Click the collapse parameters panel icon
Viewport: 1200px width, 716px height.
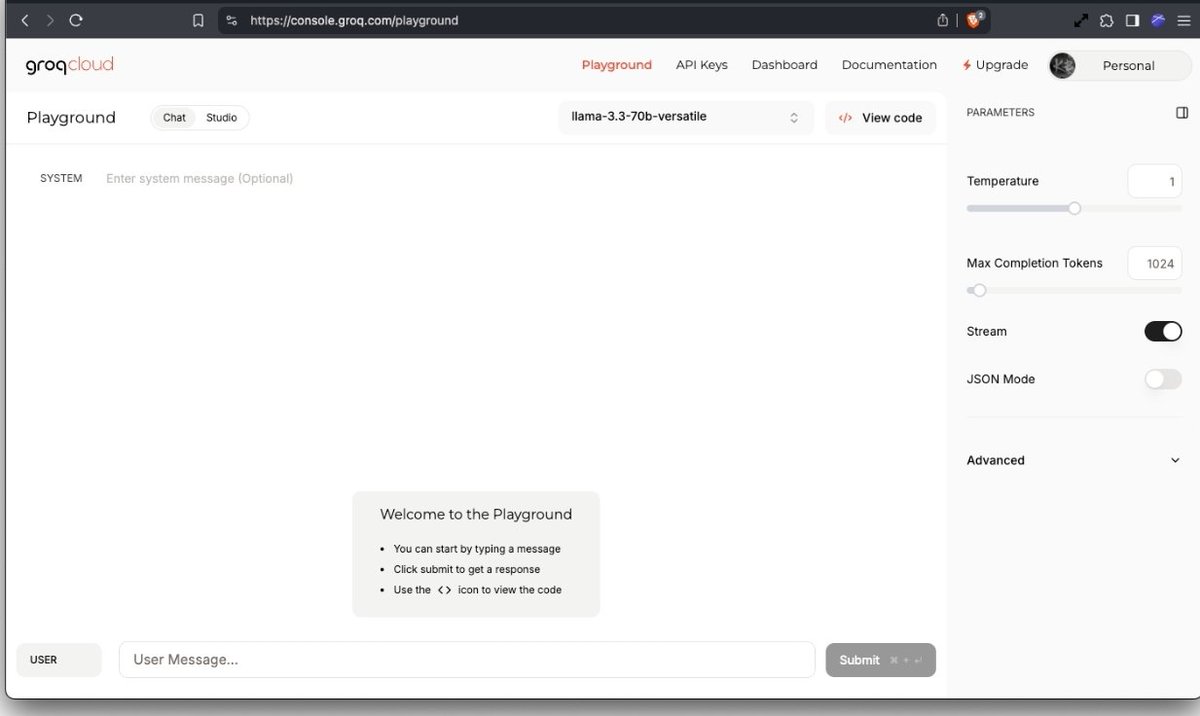point(1181,112)
